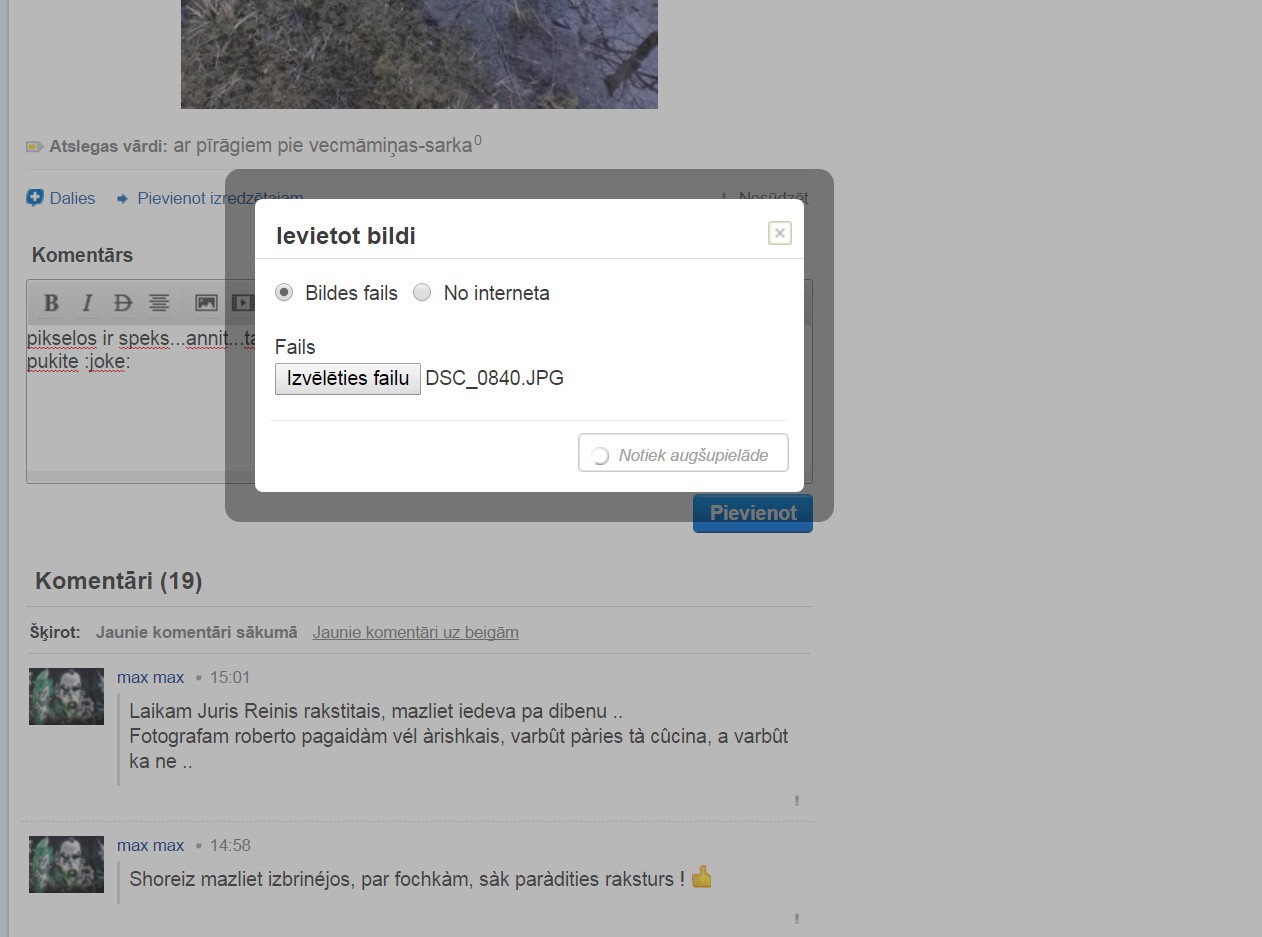Toggle bold formatting in comment editor
1262x937 pixels.
(x=51, y=303)
